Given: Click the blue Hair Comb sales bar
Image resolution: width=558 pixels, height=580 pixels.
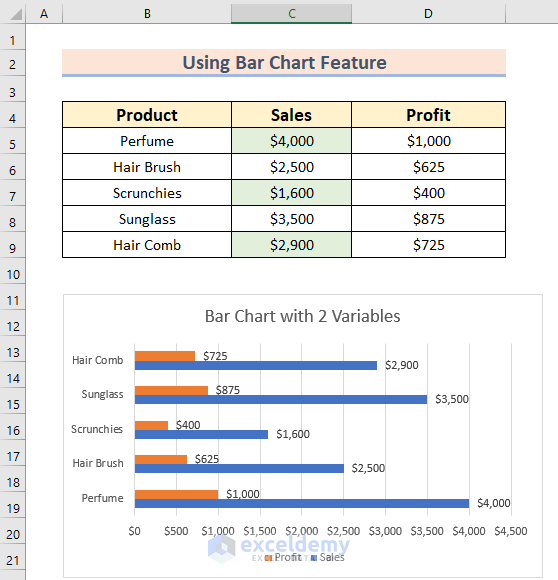Looking at the screenshot, I should click(x=256, y=365).
